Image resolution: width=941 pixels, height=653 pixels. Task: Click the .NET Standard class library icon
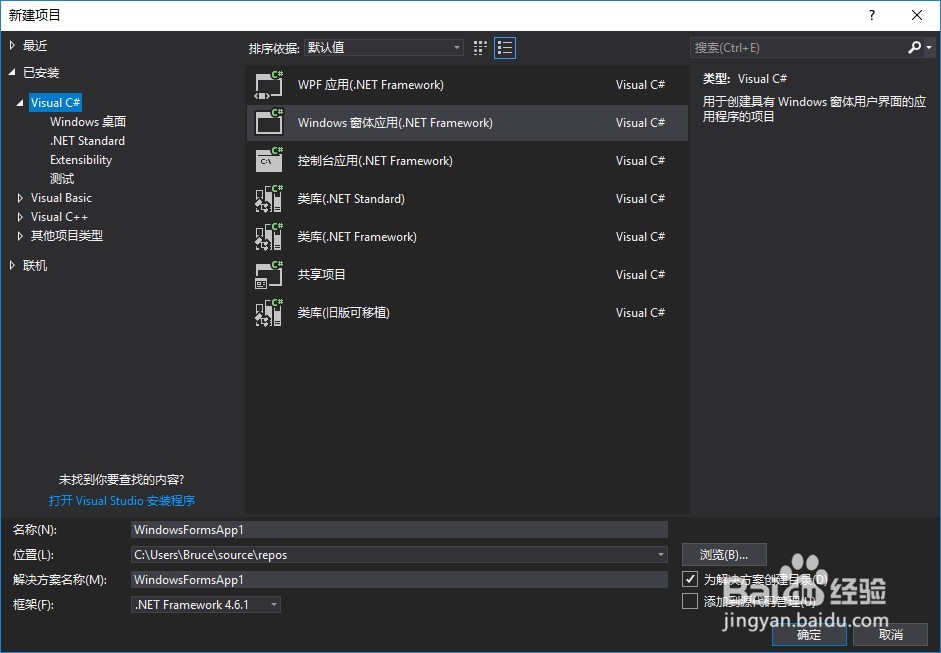(268, 199)
